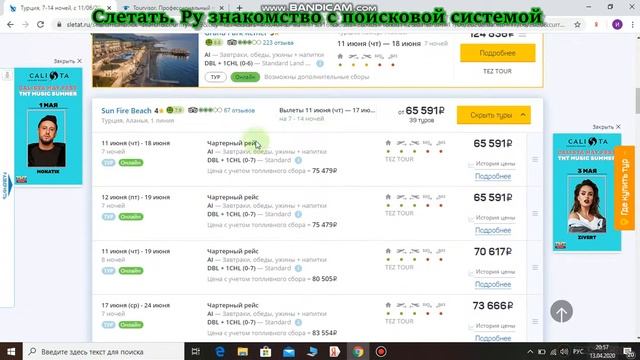Click TripAdvisor owl icon for Sun Fire Beach
Viewport: 640px width, 360px height.
[193, 110]
